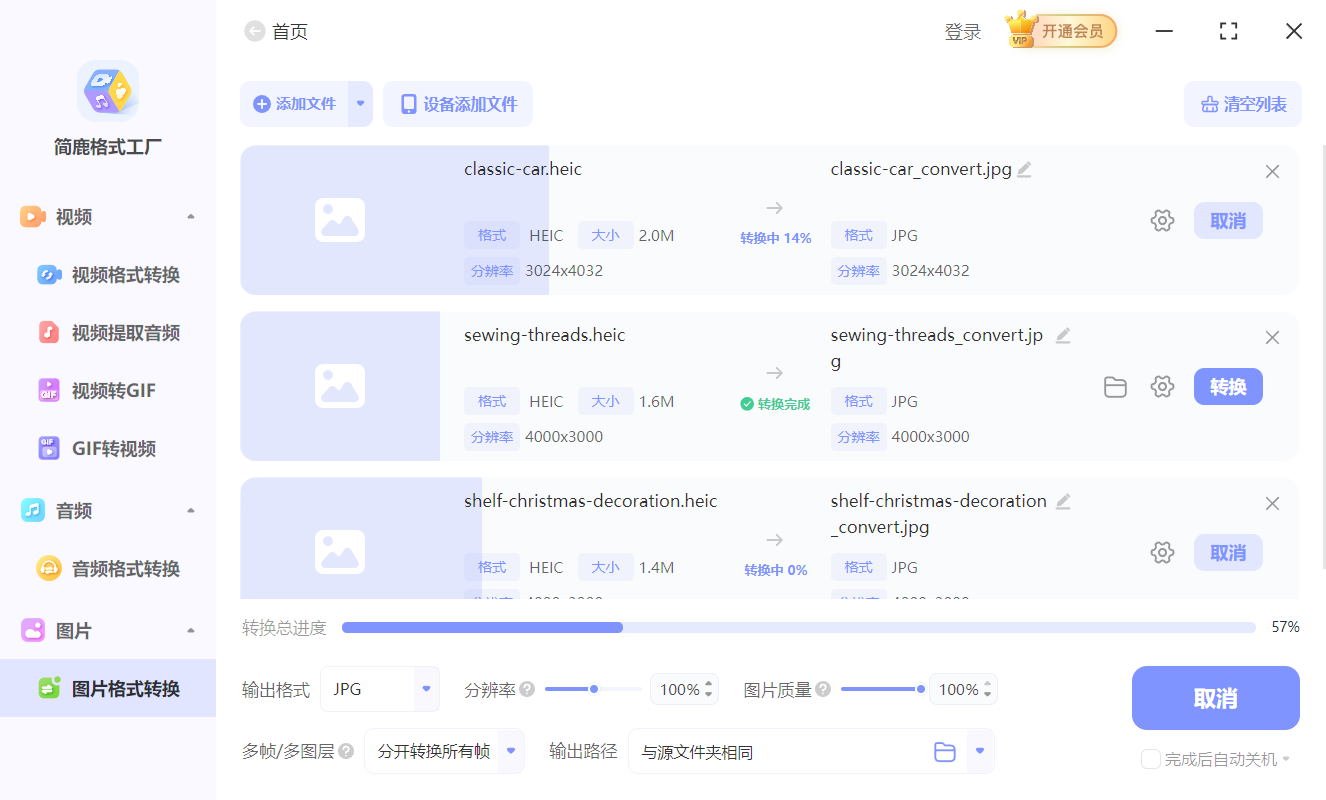Browse output folder icon in 输出路径
Screen dimensions: 1326x800
945,752
